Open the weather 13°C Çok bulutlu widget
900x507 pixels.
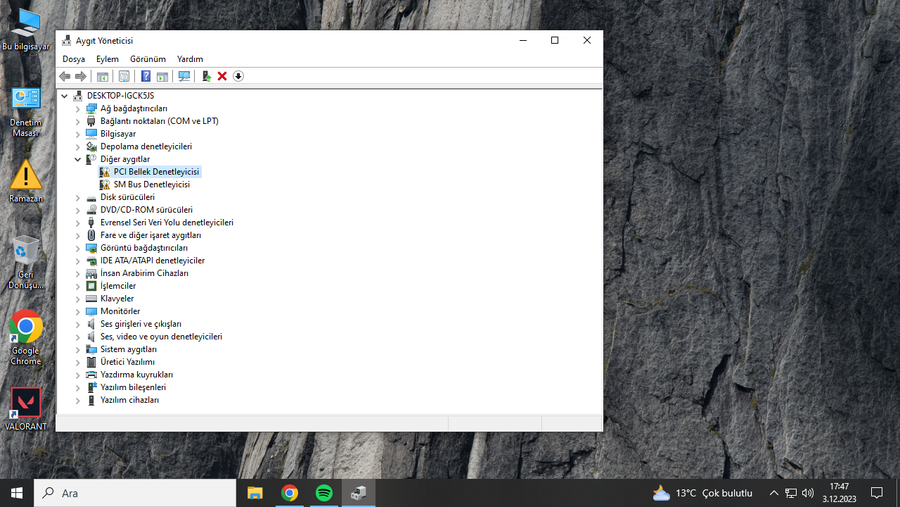pos(703,493)
